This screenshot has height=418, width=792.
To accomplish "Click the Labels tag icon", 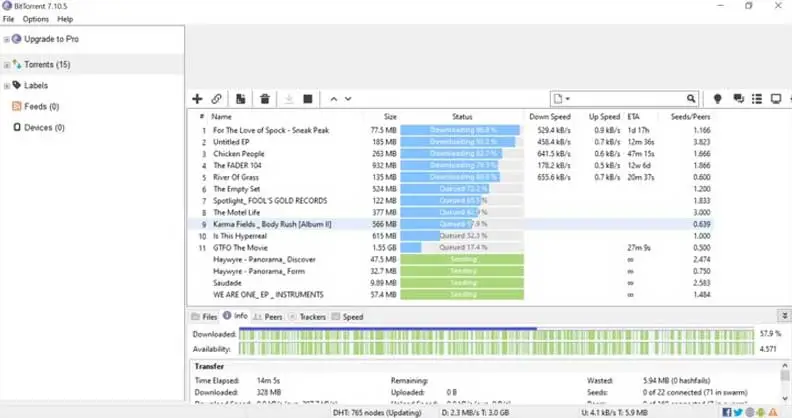I will [x=17, y=85].
